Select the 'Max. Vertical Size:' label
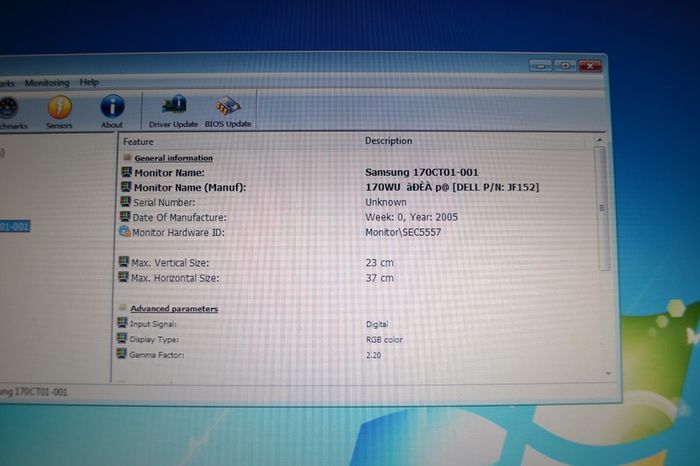This screenshot has width=700, height=466. [x=170, y=263]
